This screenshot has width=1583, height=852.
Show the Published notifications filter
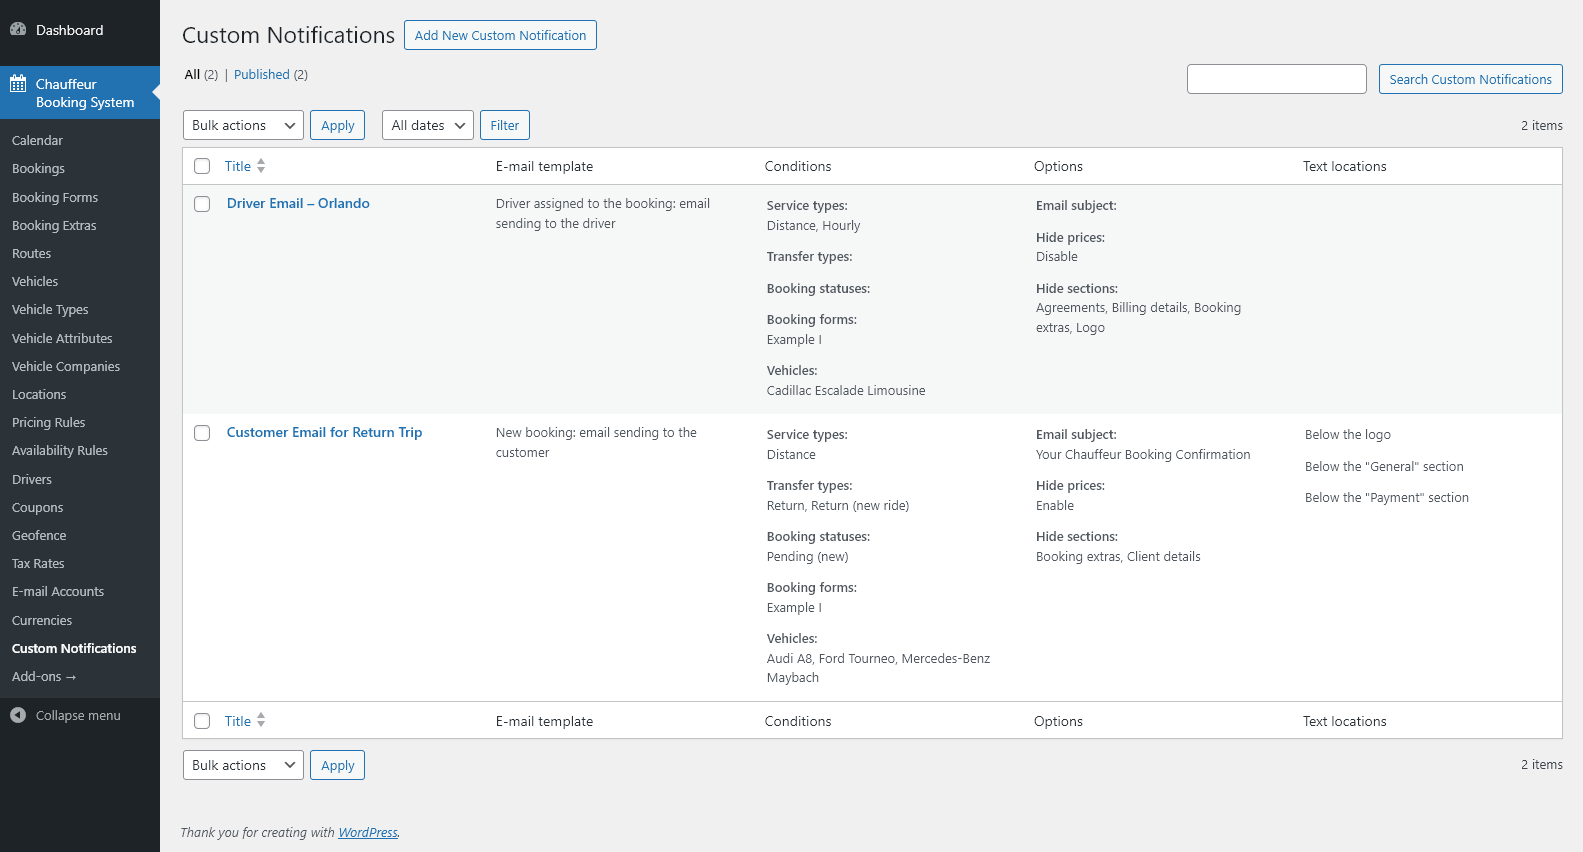pos(262,75)
